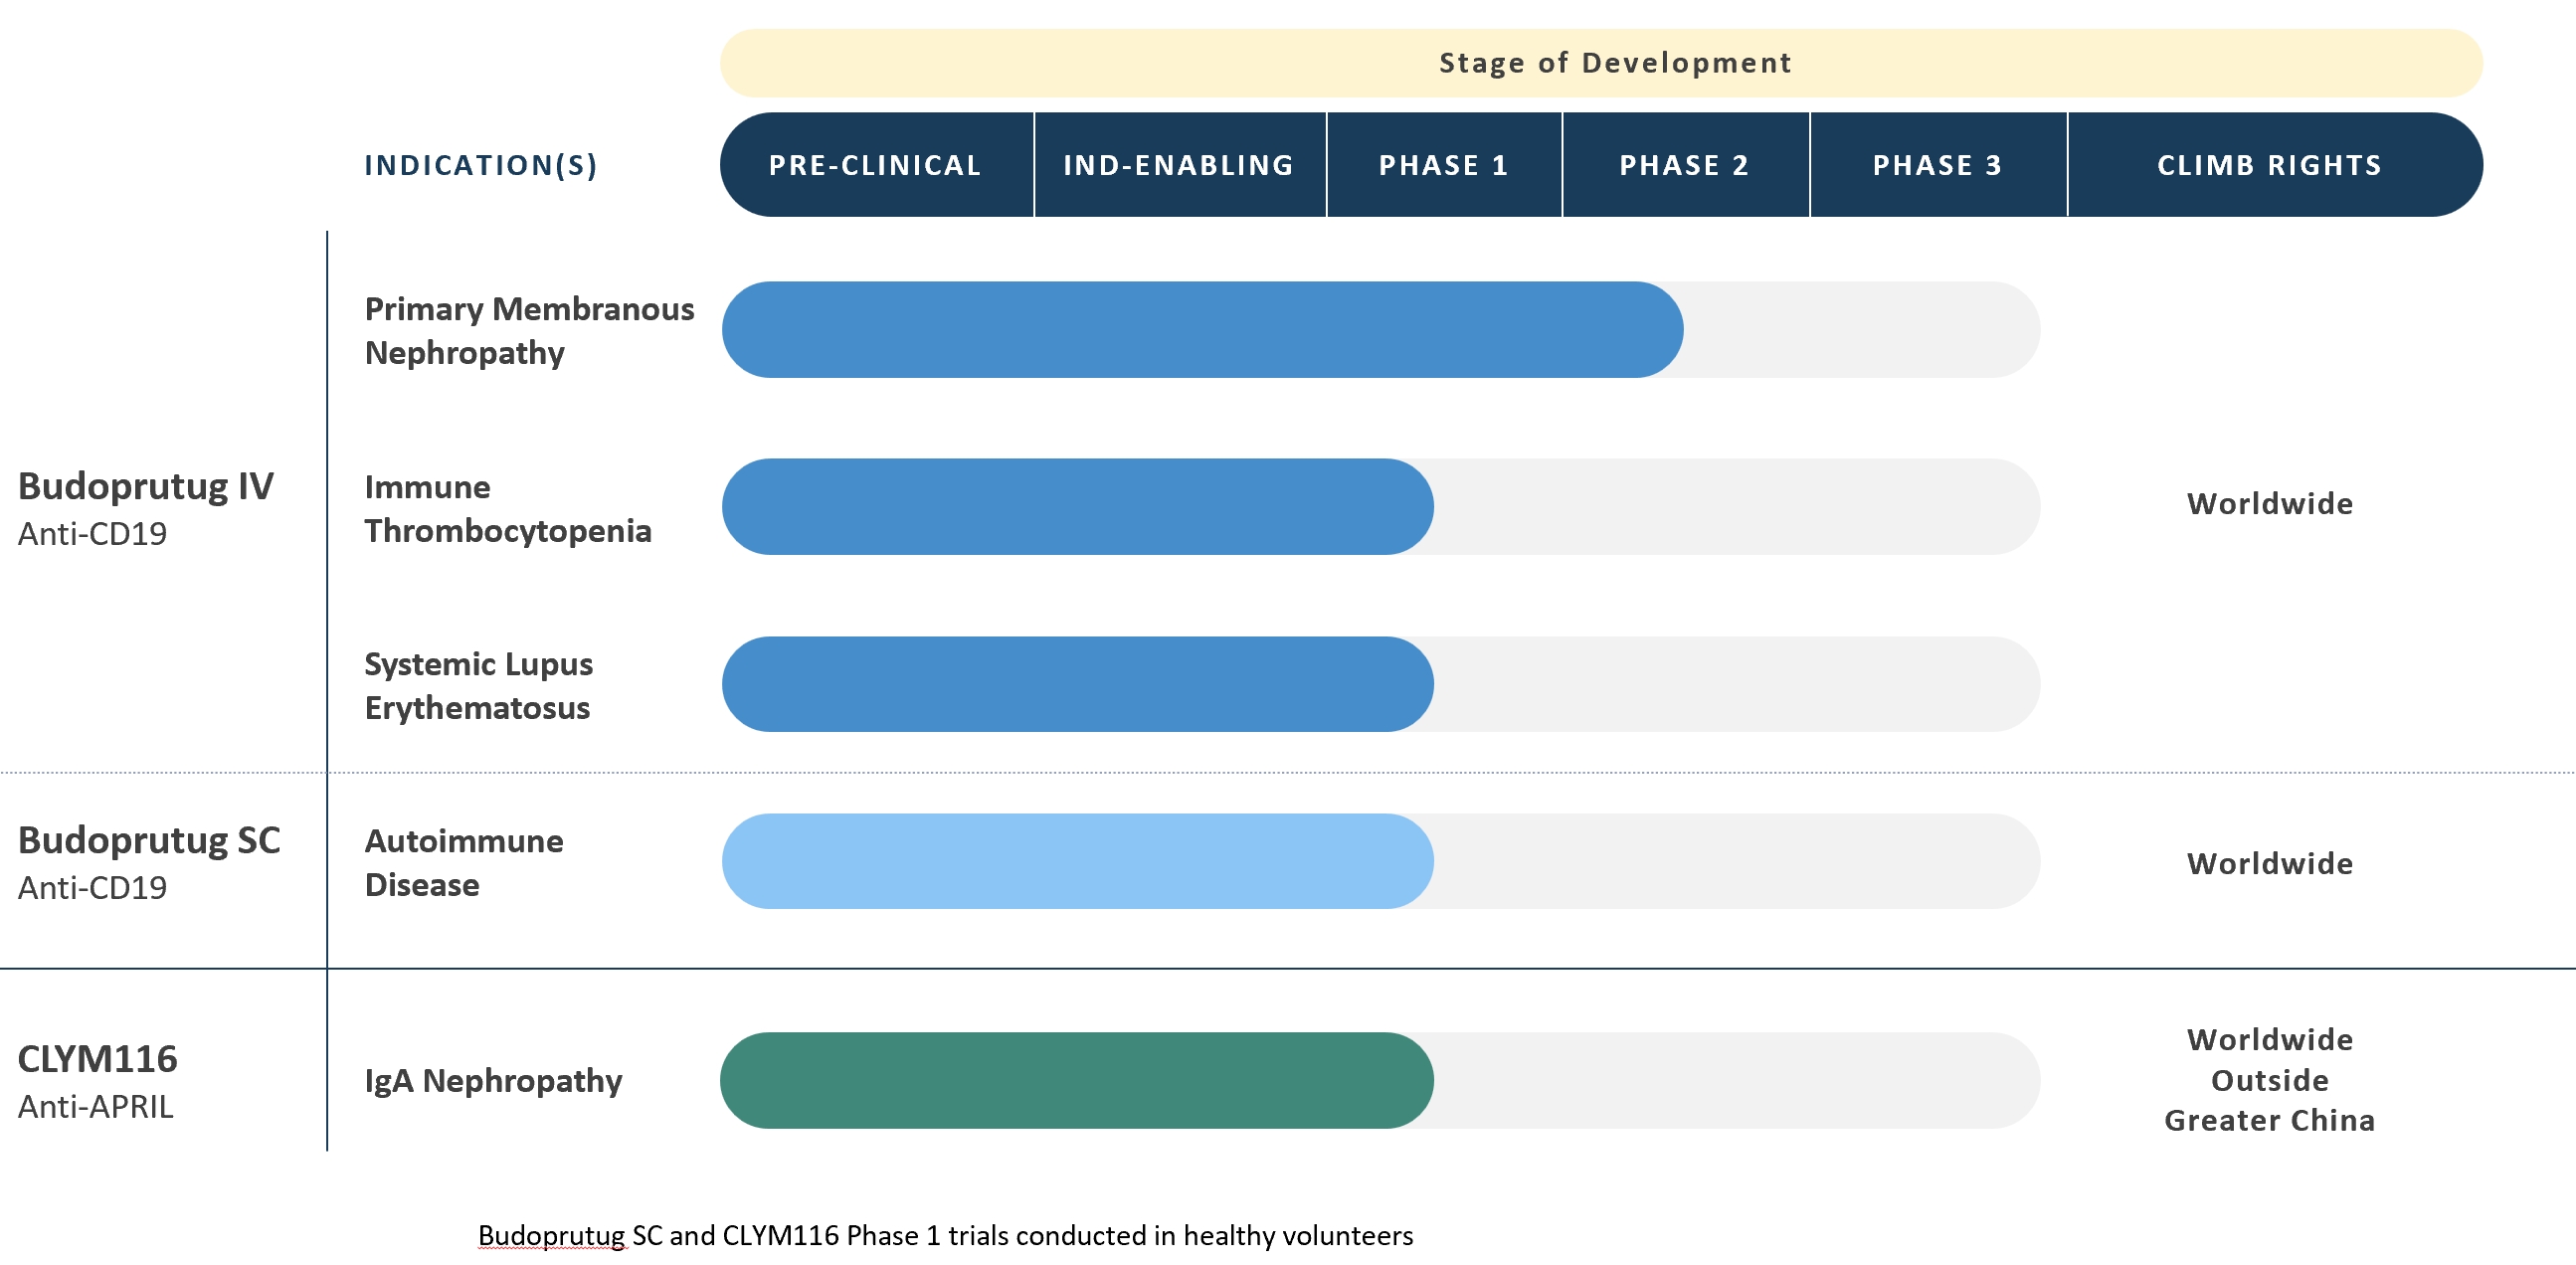Screen dimensions: 2576x1265
Task: Click Primary Membranous Nephropathy progress bar
Action: 1200,330
